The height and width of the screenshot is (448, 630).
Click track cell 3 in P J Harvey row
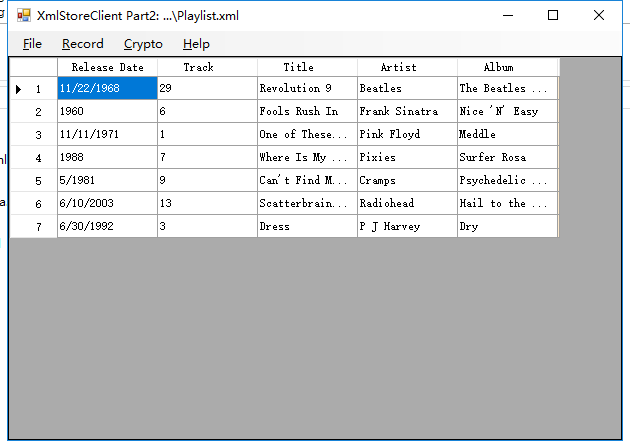[x=207, y=226]
